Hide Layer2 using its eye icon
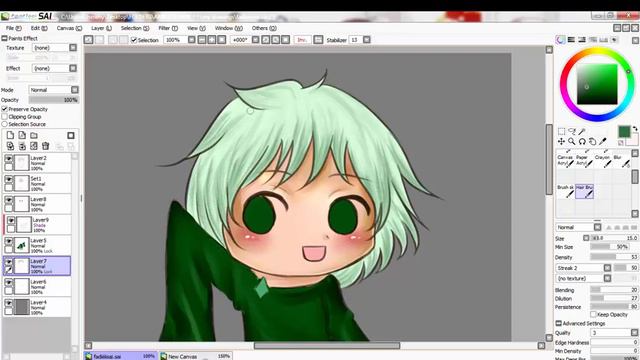640x360 pixels. 8,159
